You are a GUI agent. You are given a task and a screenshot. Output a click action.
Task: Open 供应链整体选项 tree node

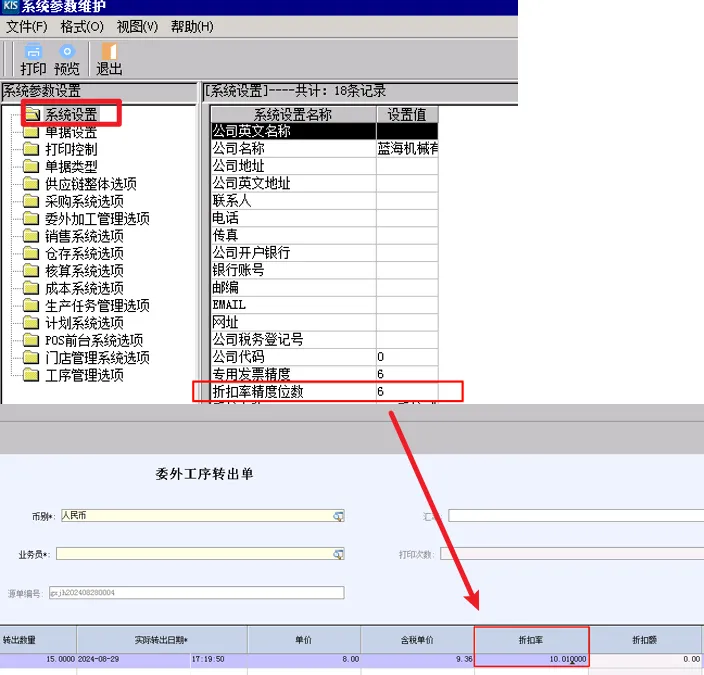point(90,184)
